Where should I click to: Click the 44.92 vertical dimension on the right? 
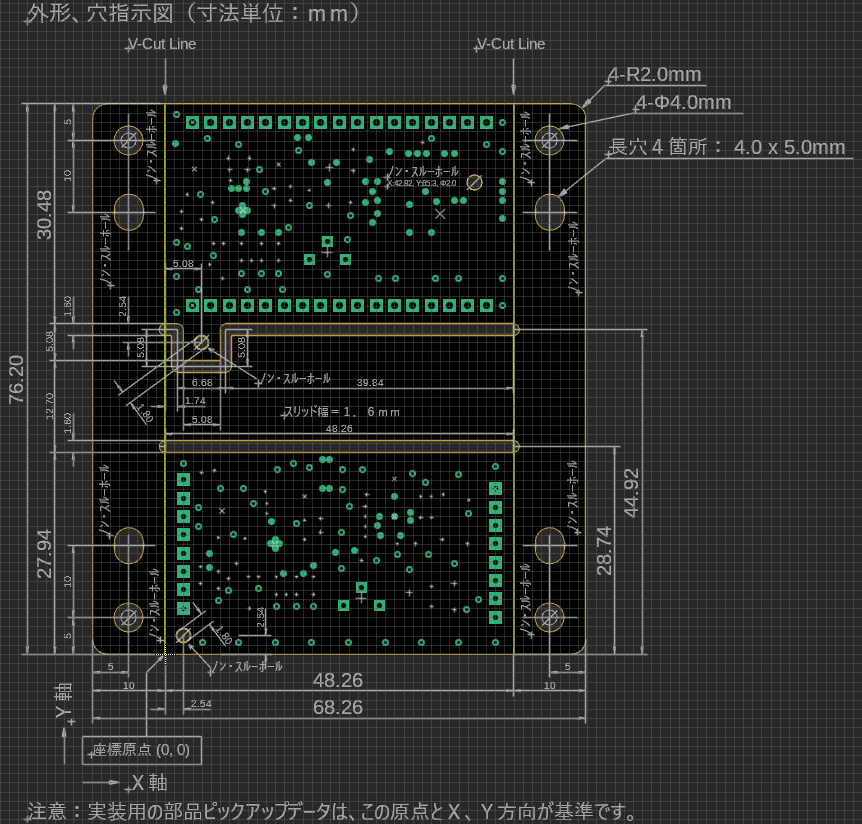[x=632, y=492]
